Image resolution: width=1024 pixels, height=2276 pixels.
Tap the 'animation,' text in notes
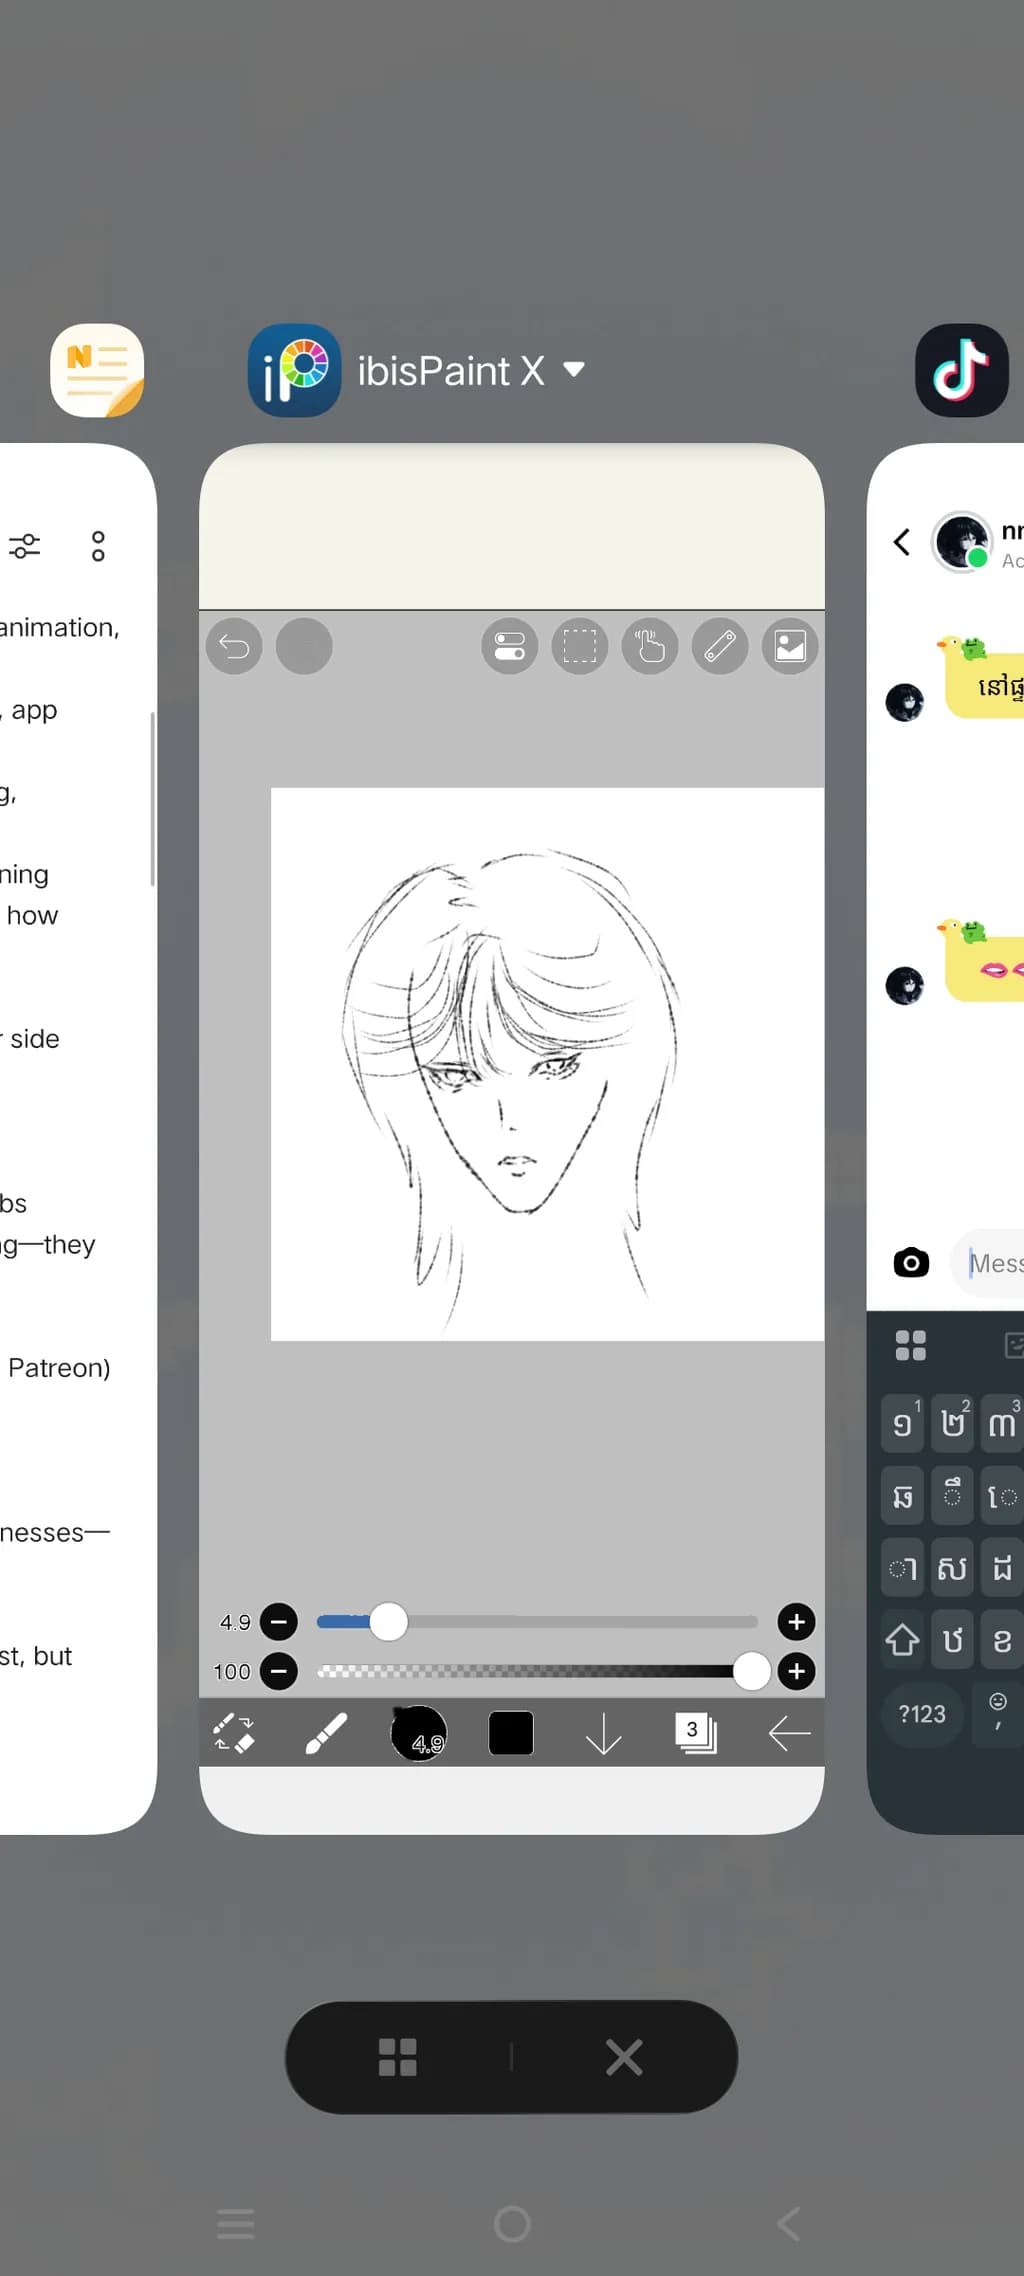click(x=60, y=627)
